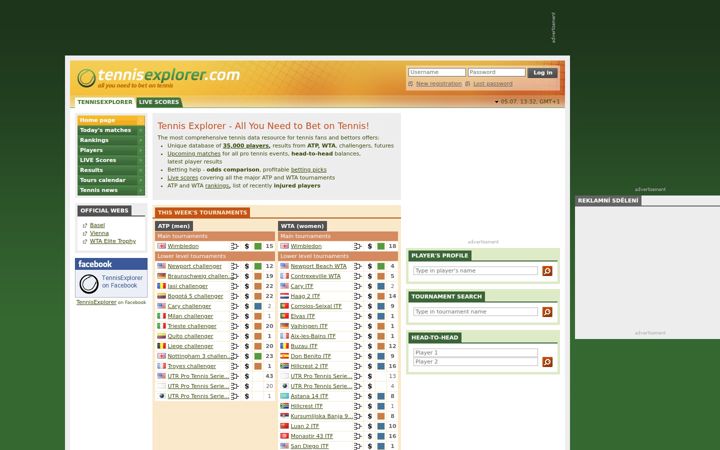Open Tennis news menu item
The image size is (720, 450).
(111, 191)
